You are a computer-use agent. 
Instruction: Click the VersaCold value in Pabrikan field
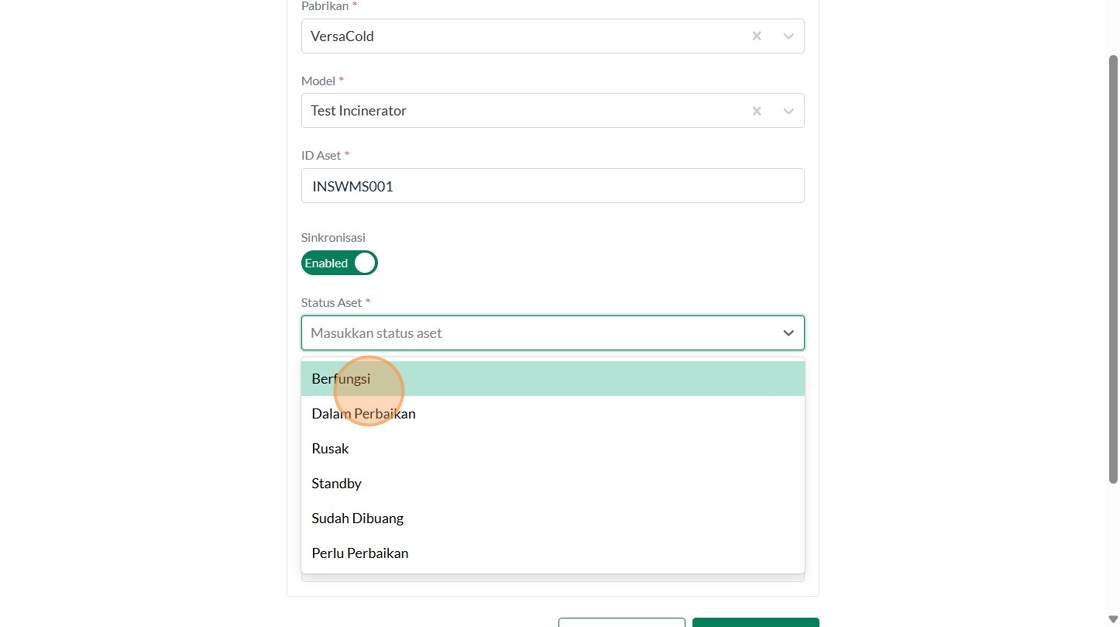point(342,36)
